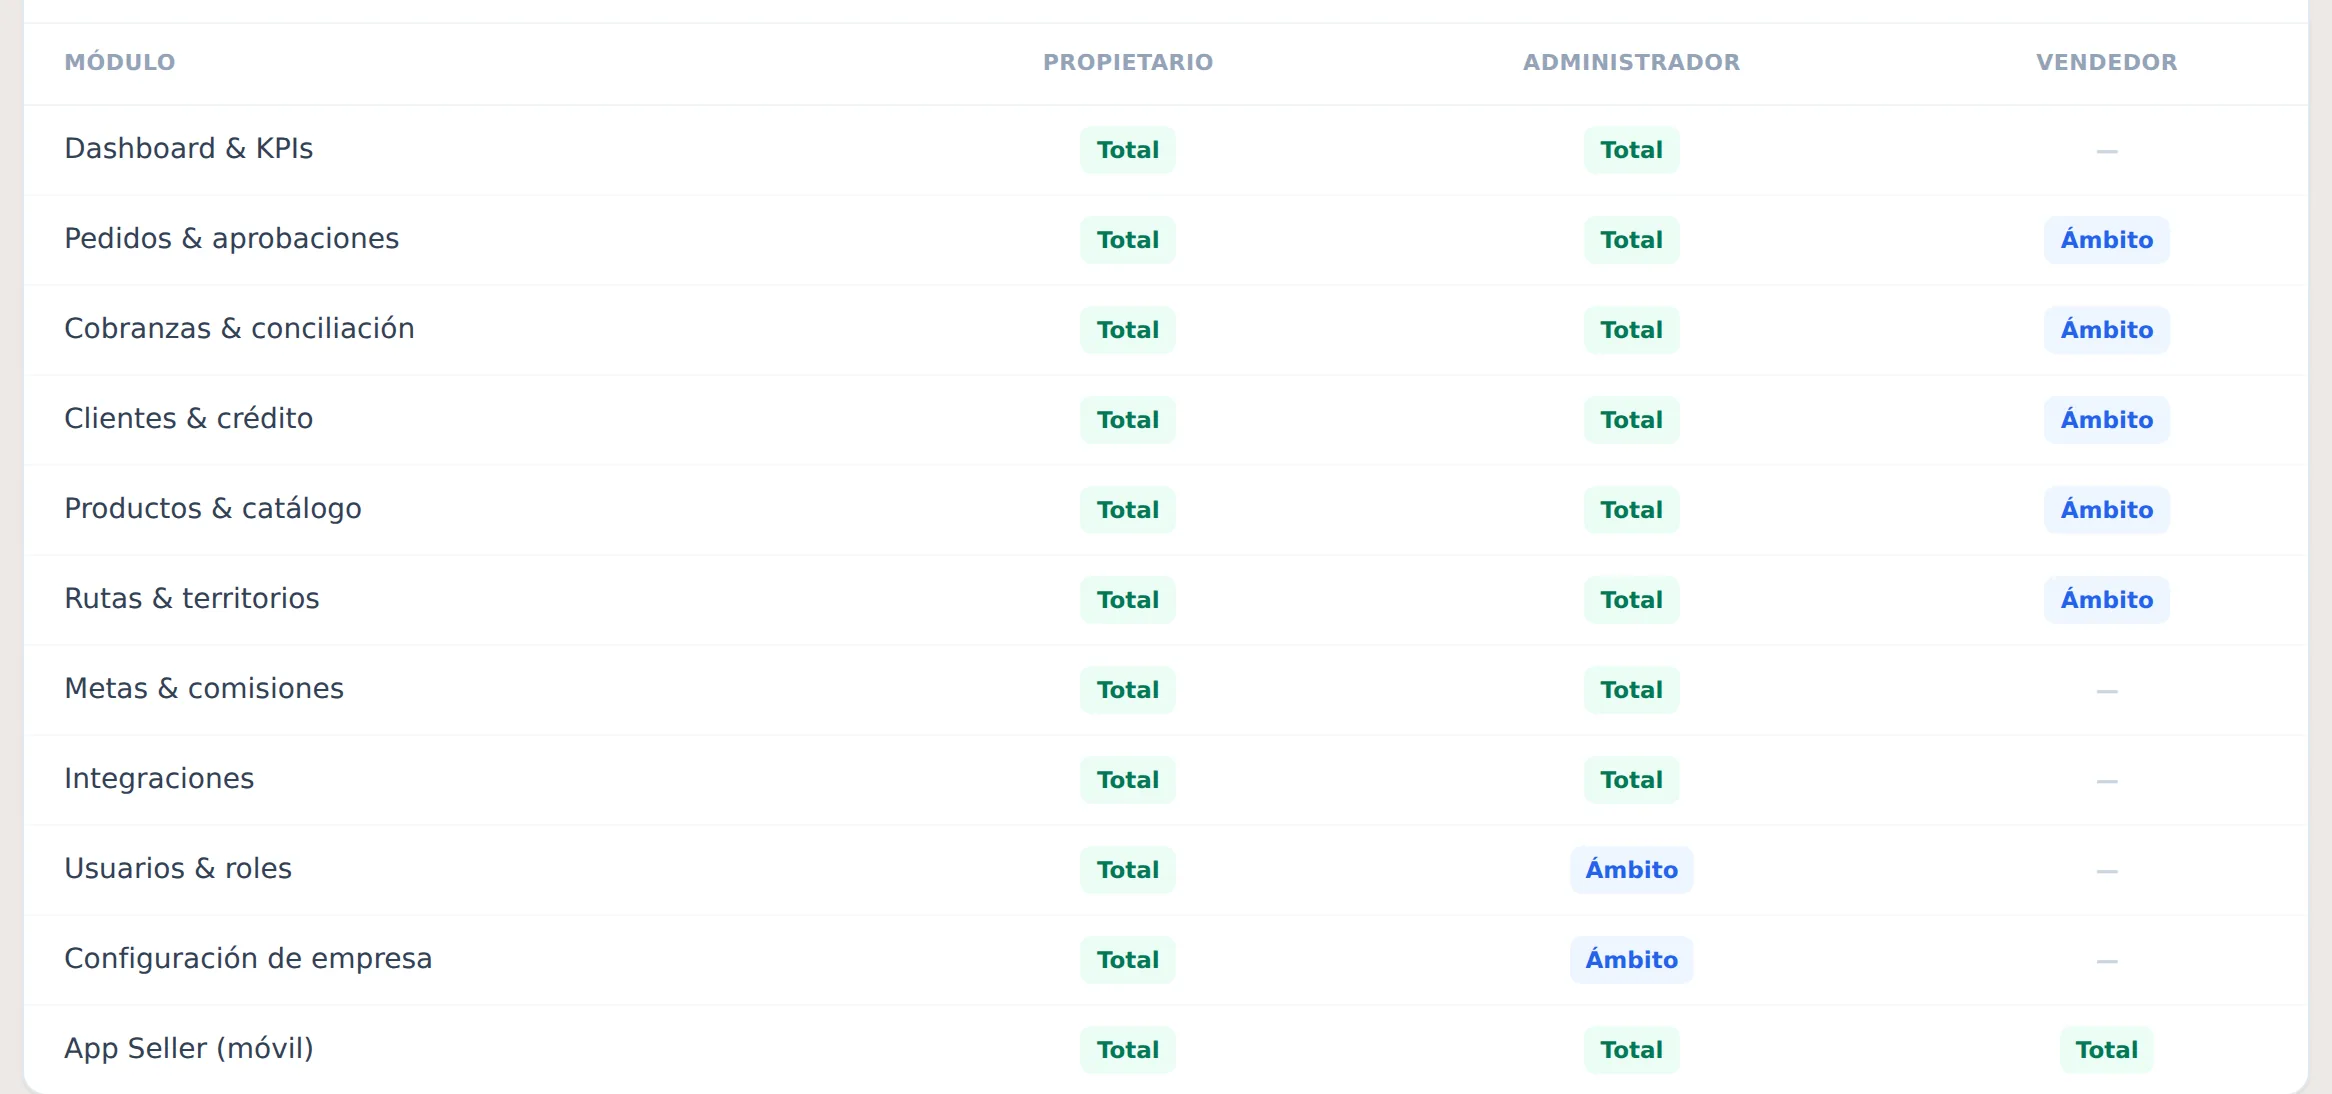Click the ADMINISTRADOR column header
Image resolution: width=2332 pixels, height=1094 pixels.
click(x=1632, y=62)
